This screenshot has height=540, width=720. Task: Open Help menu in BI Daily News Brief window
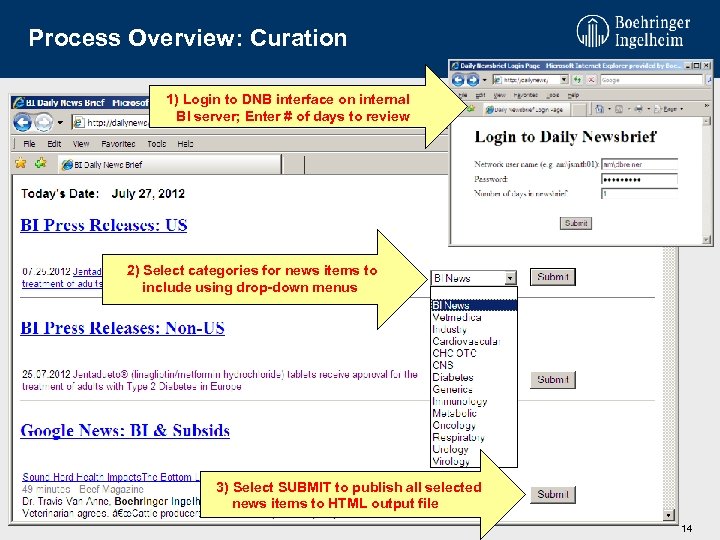[186, 144]
